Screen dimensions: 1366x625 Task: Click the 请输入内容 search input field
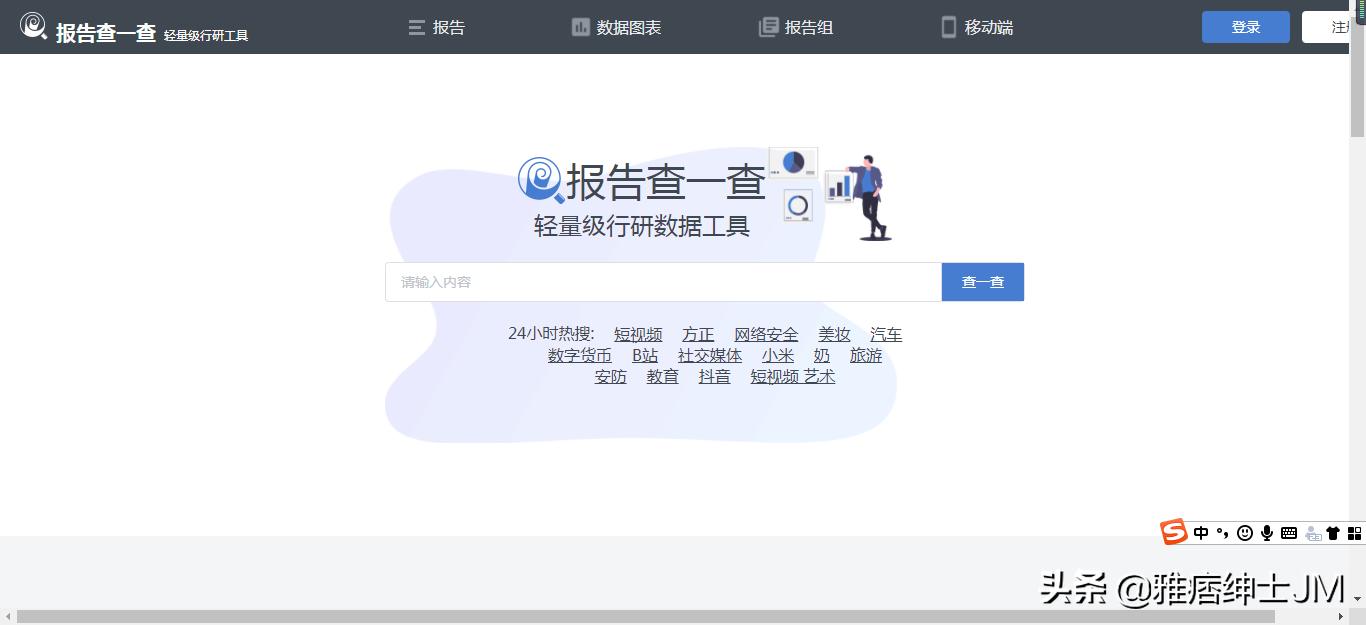[660, 281]
